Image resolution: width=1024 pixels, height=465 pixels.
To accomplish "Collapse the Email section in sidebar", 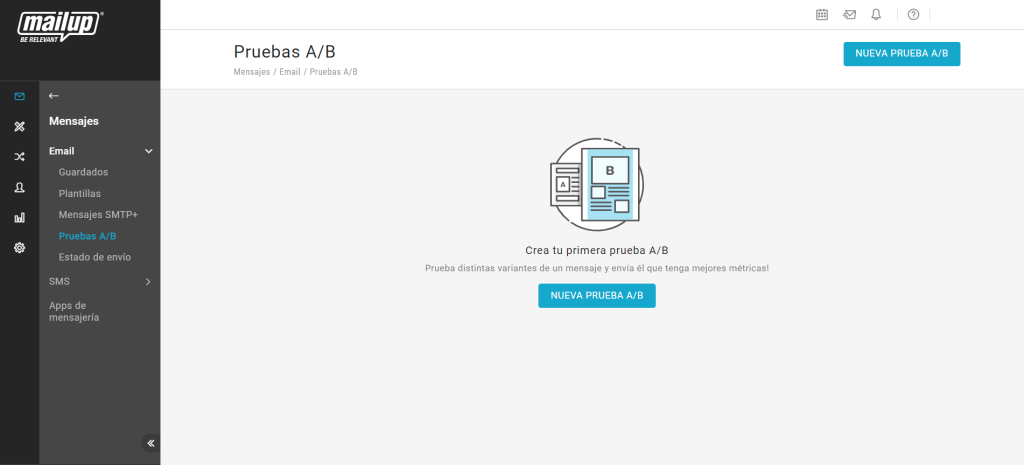I will pos(148,151).
